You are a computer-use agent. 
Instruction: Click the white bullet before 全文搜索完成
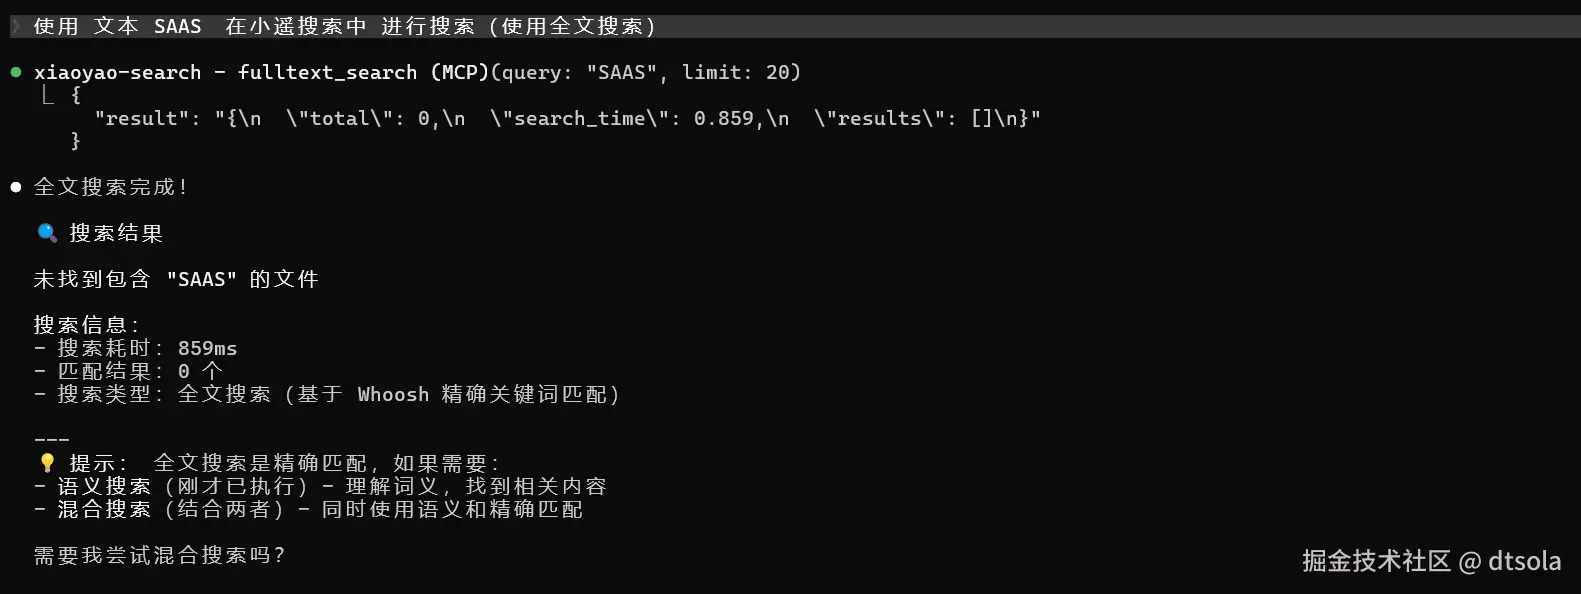coord(16,187)
